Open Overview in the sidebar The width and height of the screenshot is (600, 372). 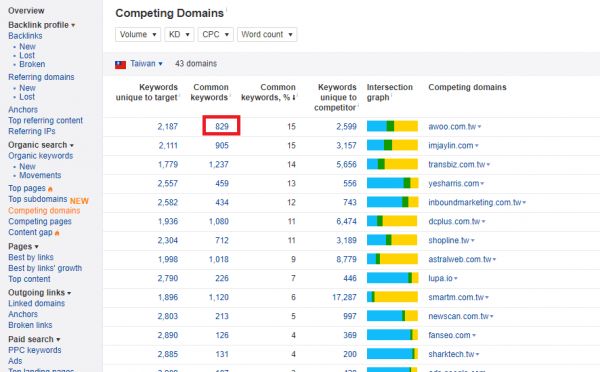pos(26,11)
